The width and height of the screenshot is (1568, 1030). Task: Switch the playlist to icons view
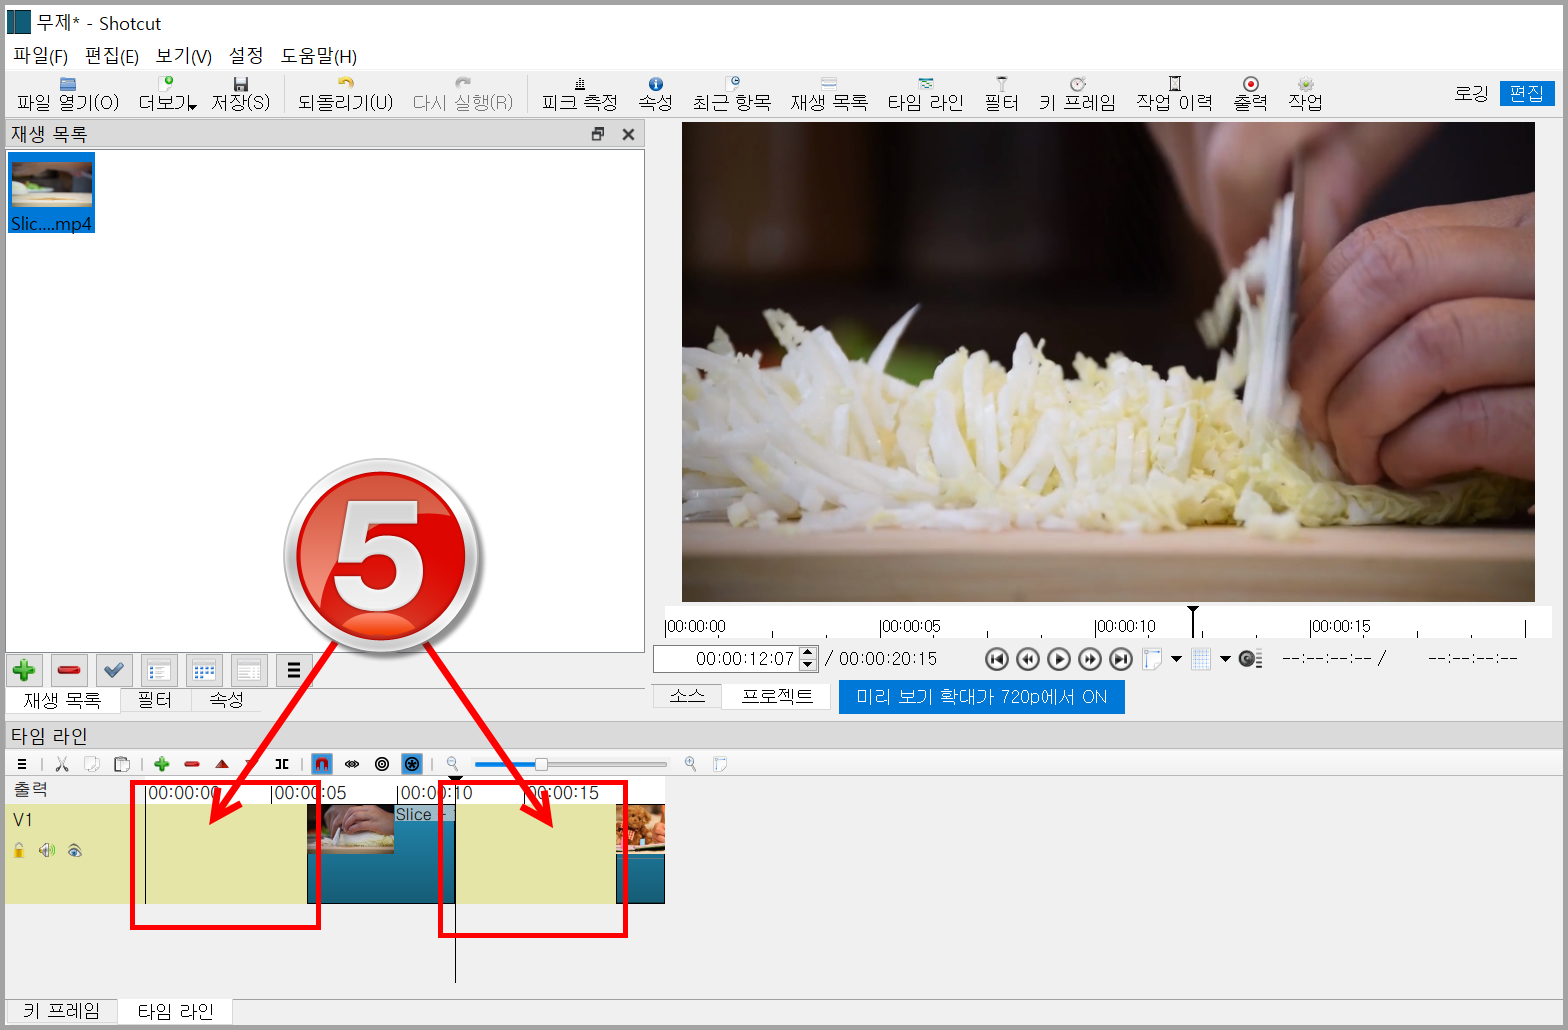coord(249,670)
